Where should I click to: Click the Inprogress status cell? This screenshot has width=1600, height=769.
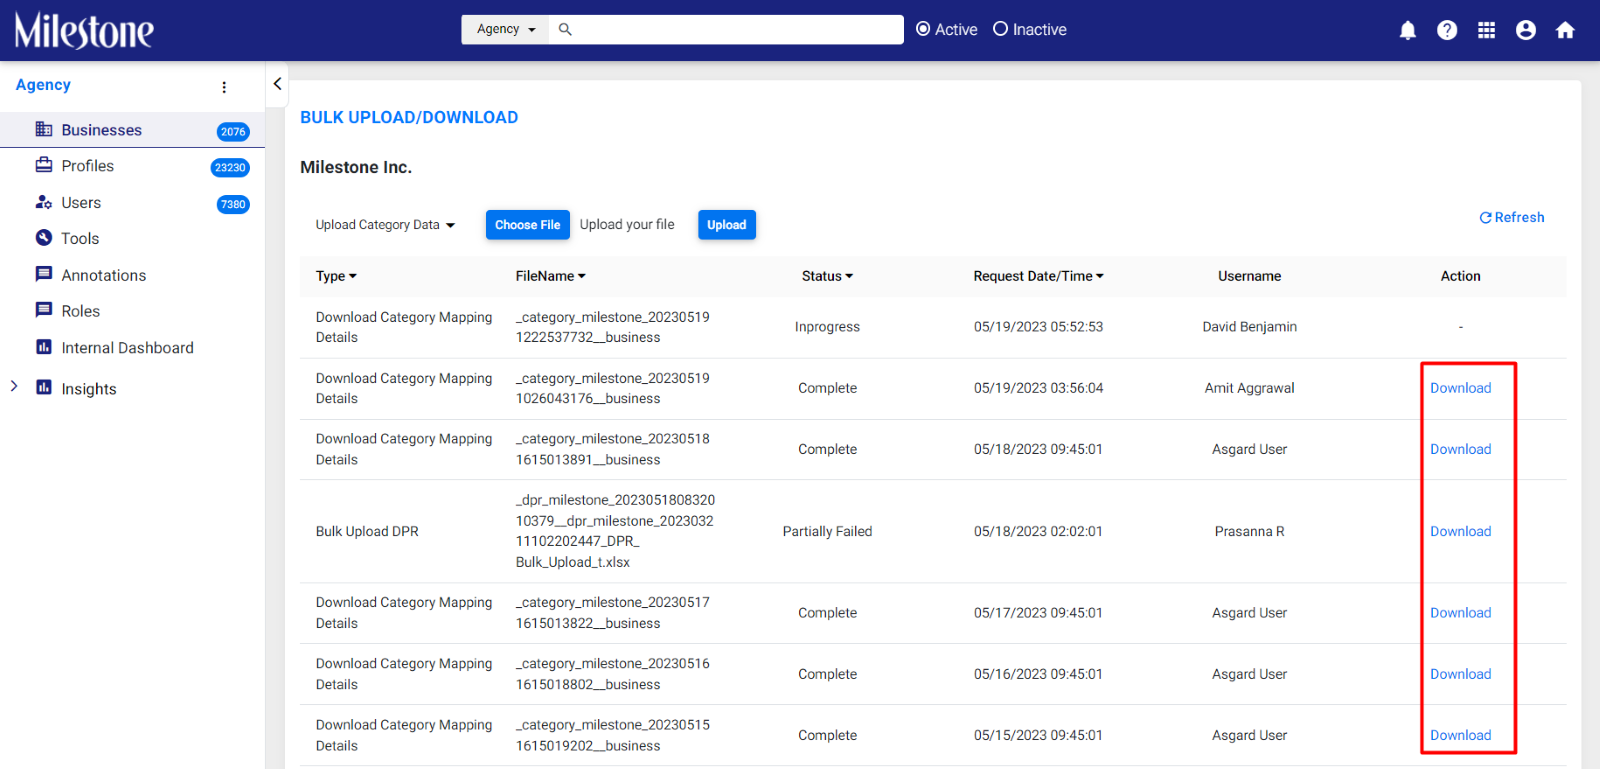[x=827, y=327]
